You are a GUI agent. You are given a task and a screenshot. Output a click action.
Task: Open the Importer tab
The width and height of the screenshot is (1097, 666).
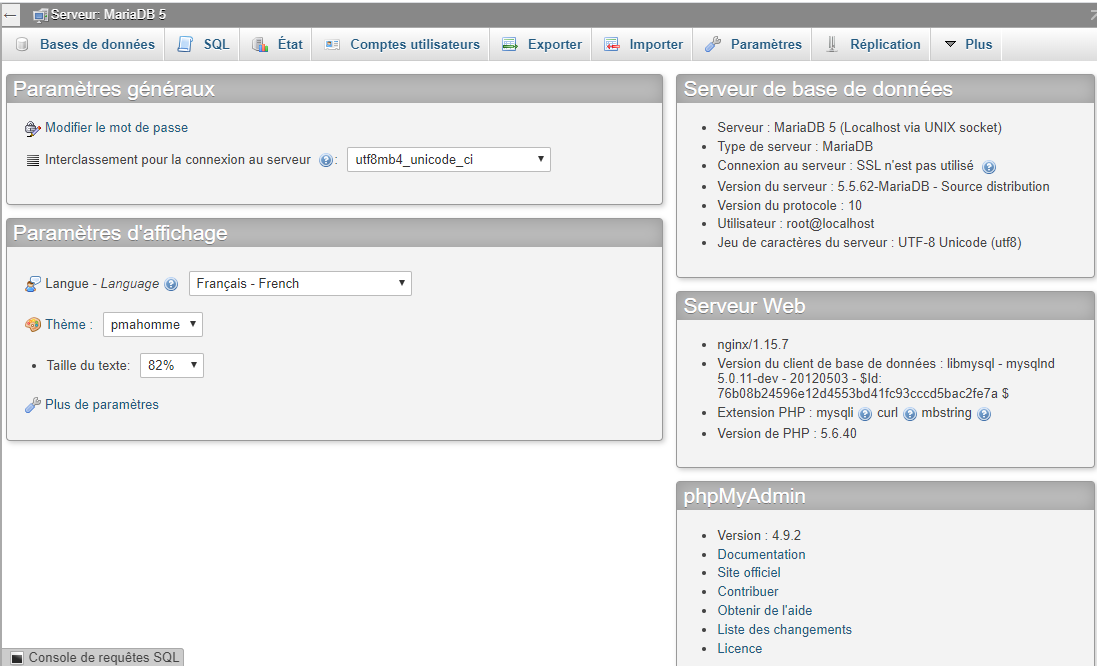(x=644, y=44)
